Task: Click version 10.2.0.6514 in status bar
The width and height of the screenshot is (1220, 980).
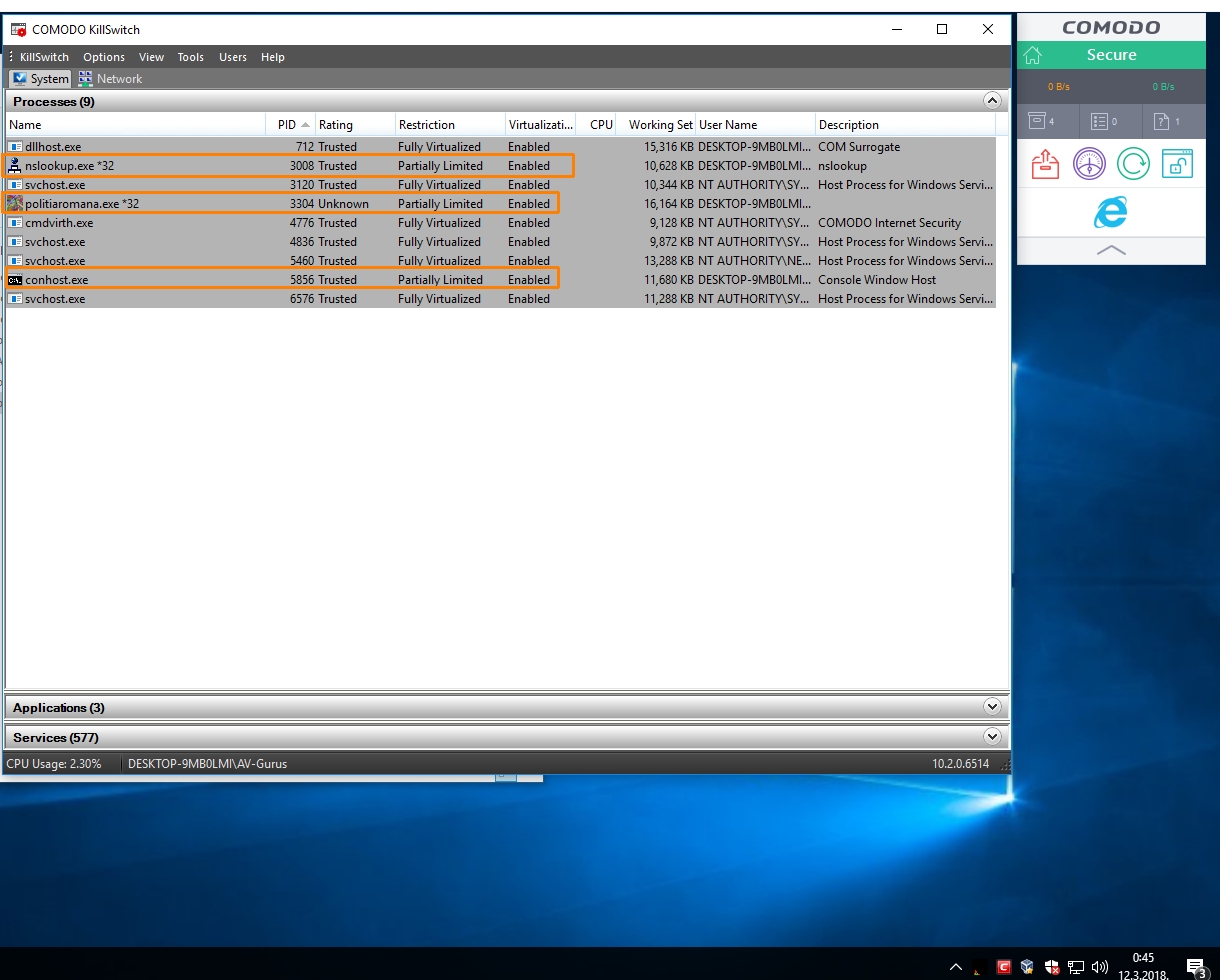Action: pos(960,764)
